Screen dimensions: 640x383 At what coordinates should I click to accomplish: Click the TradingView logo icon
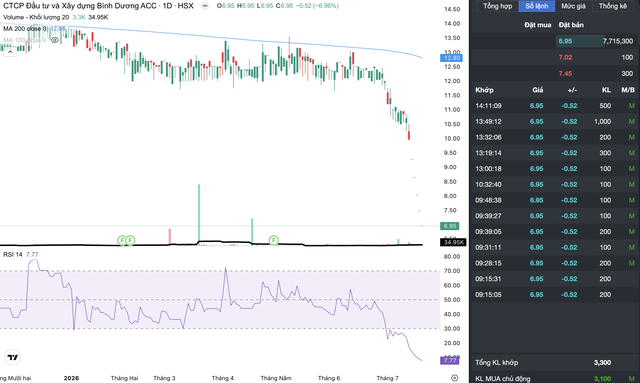[x=13, y=357]
